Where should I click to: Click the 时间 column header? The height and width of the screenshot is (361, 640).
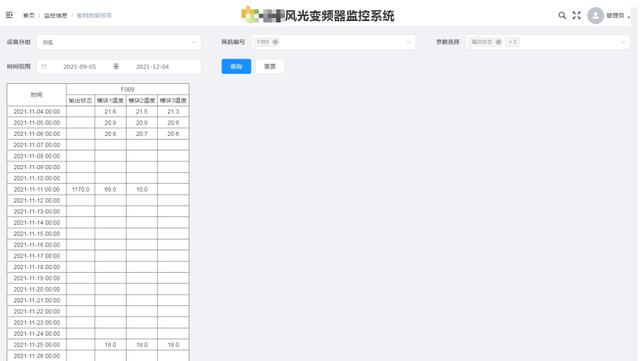pyautogui.click(x=37, y=95)
